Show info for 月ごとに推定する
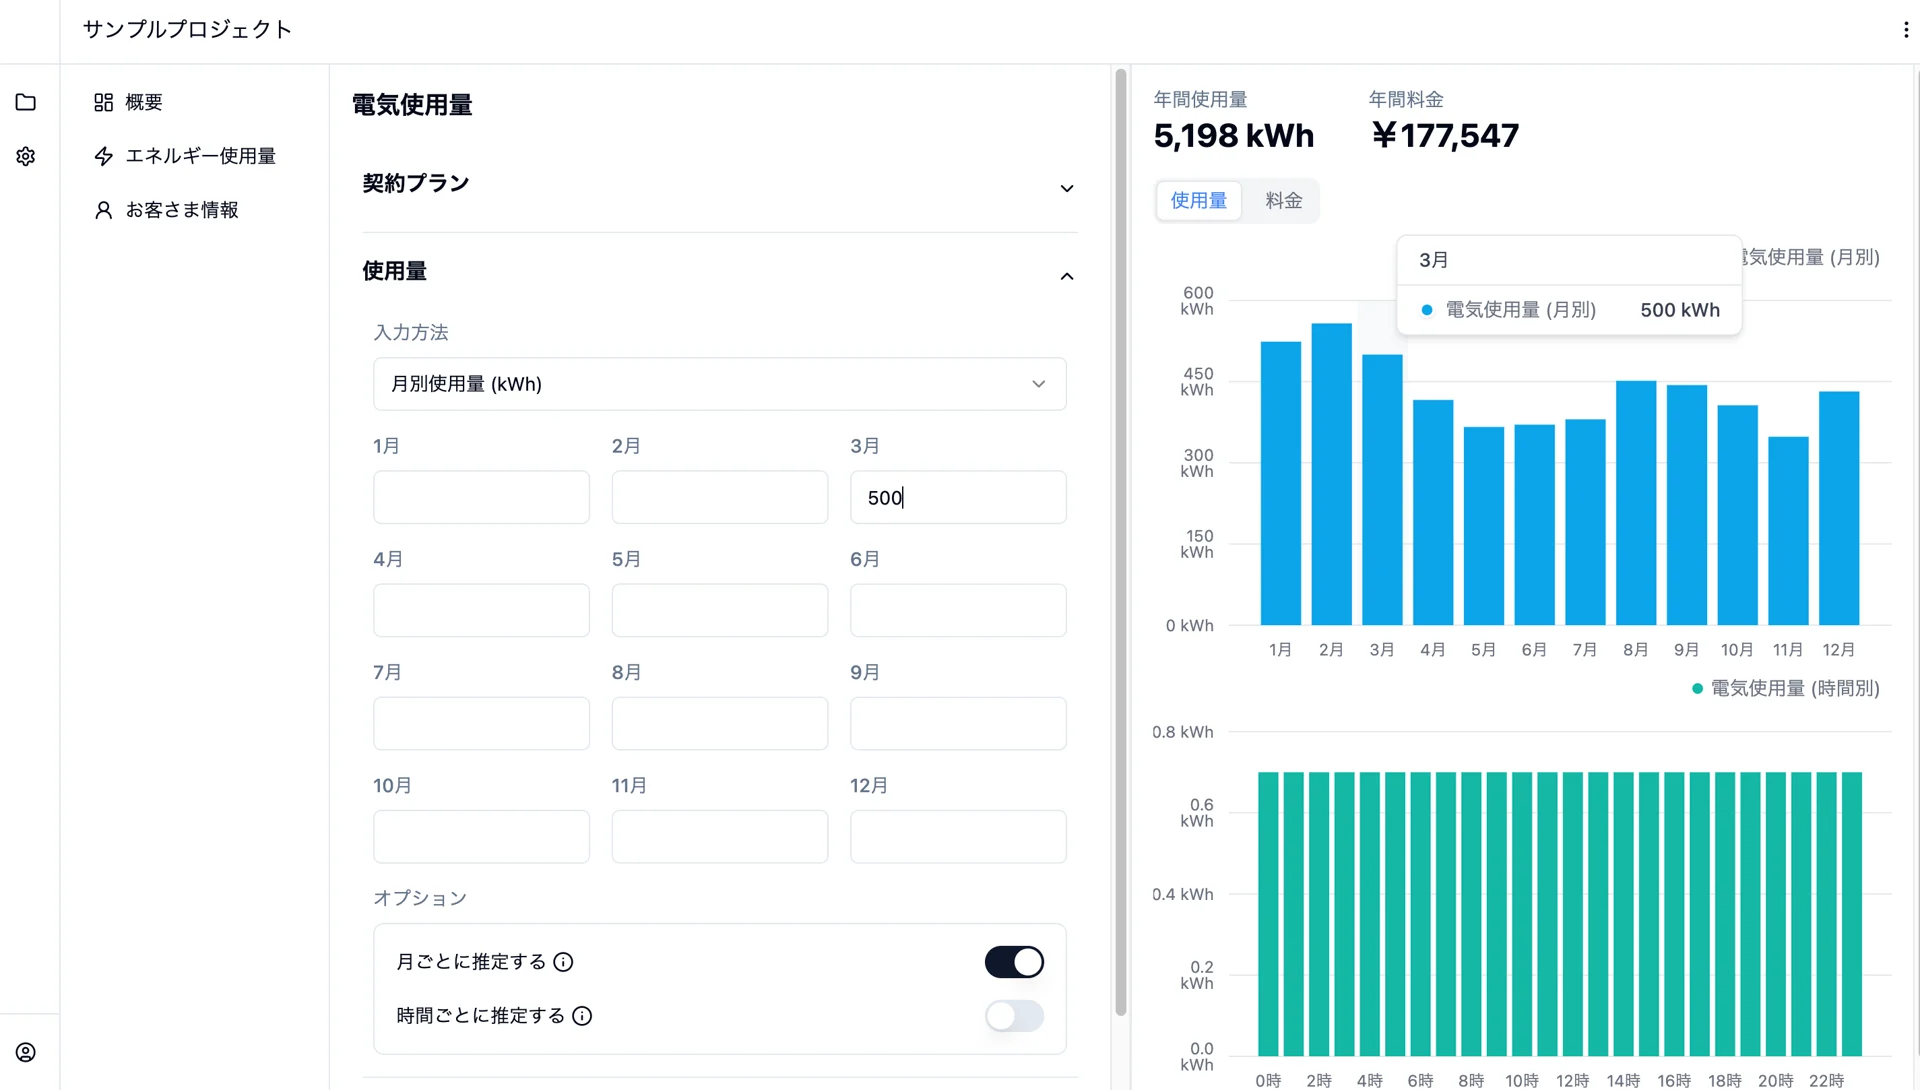The height and width of the screenshot is (1090, 1920). click(x=563, y=962)
